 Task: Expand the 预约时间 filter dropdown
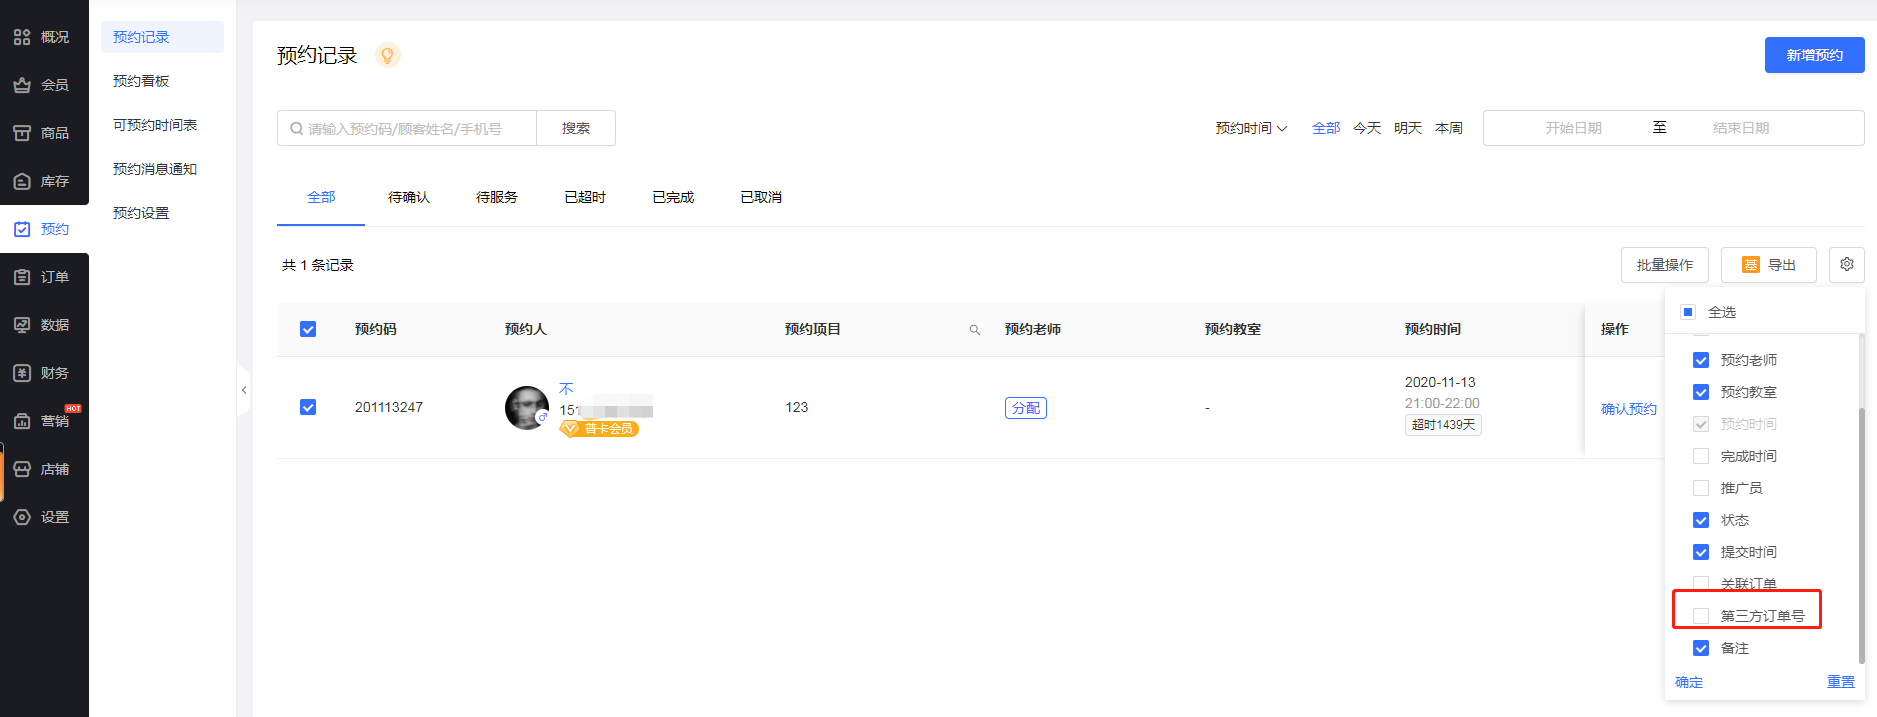[1251, 128]
